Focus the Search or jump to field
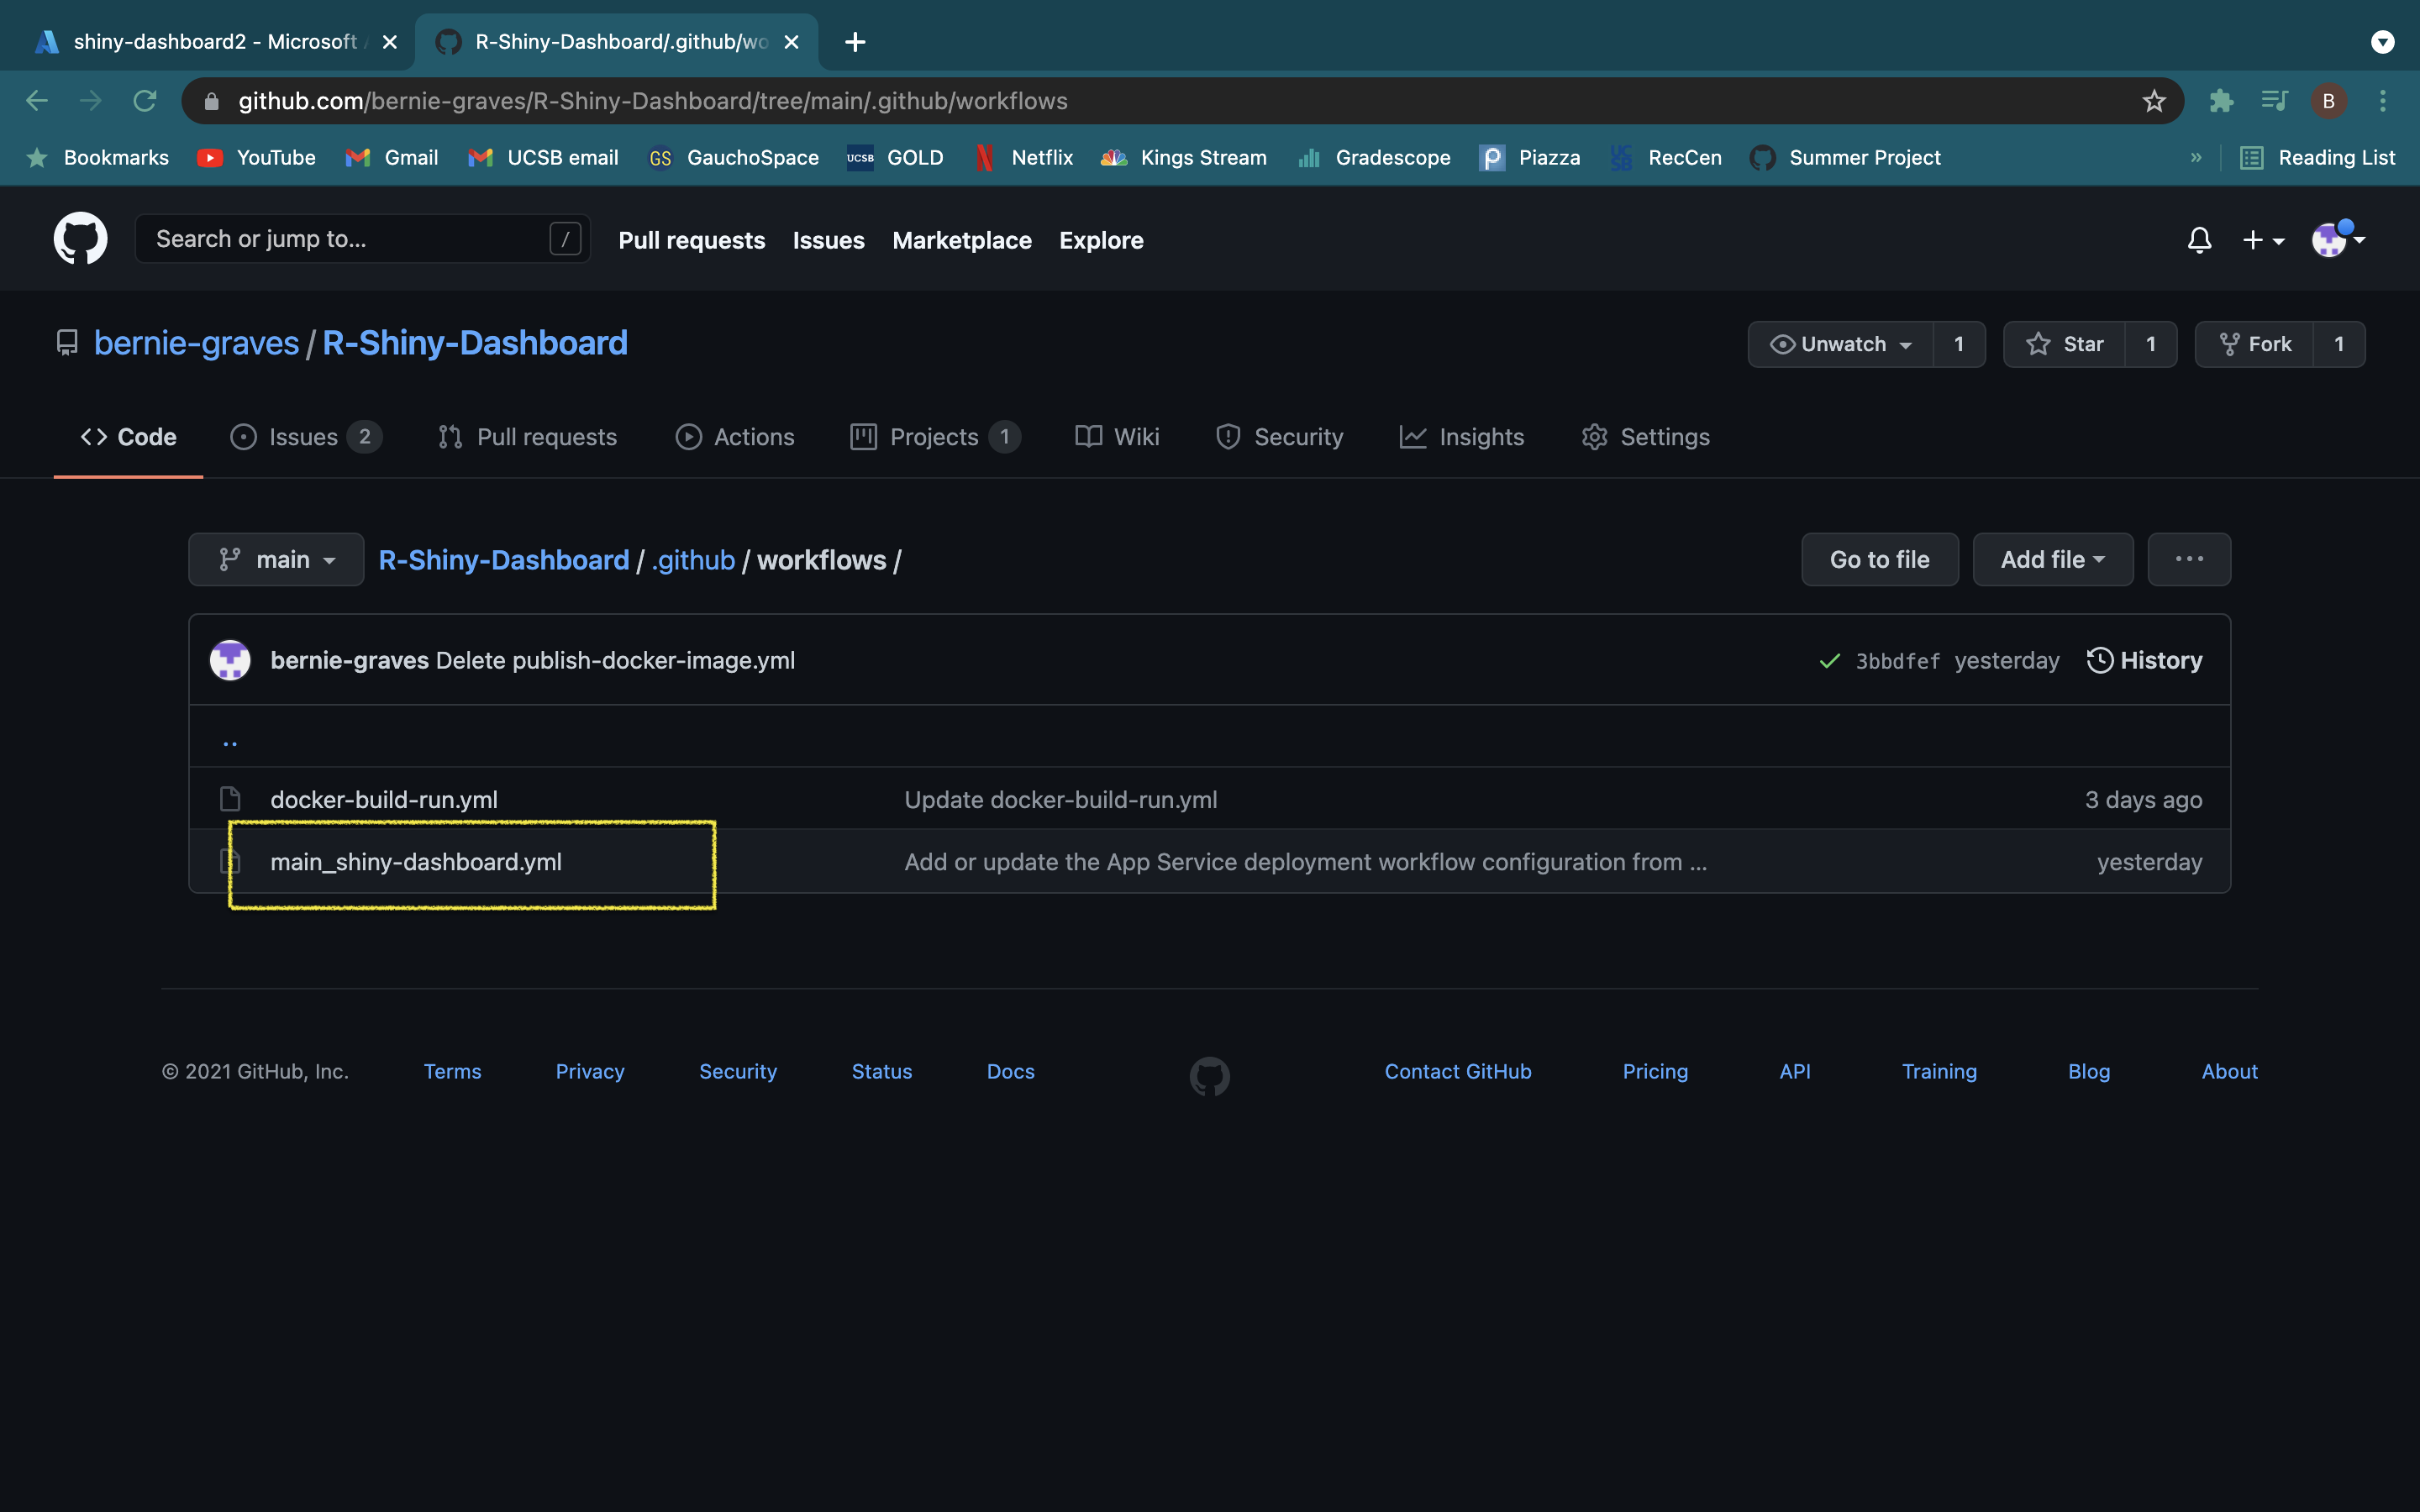 [350, 239]
